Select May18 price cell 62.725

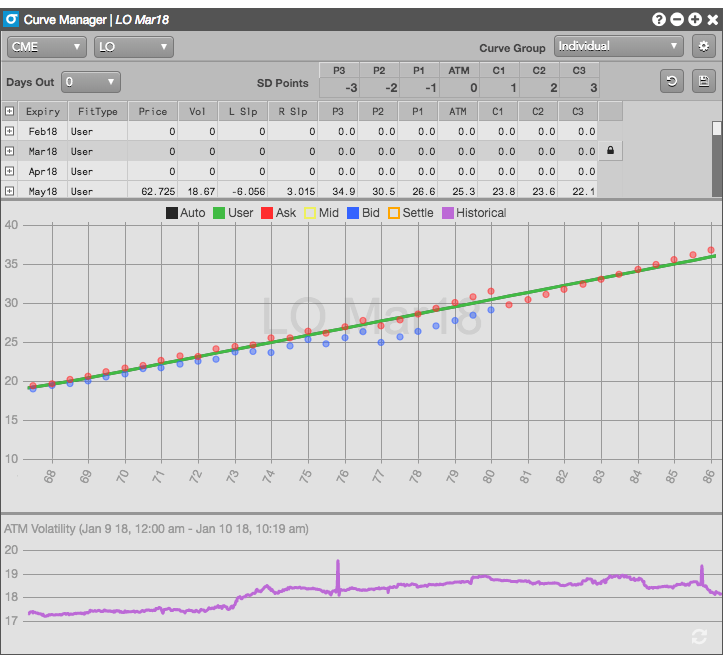(153, 190)
